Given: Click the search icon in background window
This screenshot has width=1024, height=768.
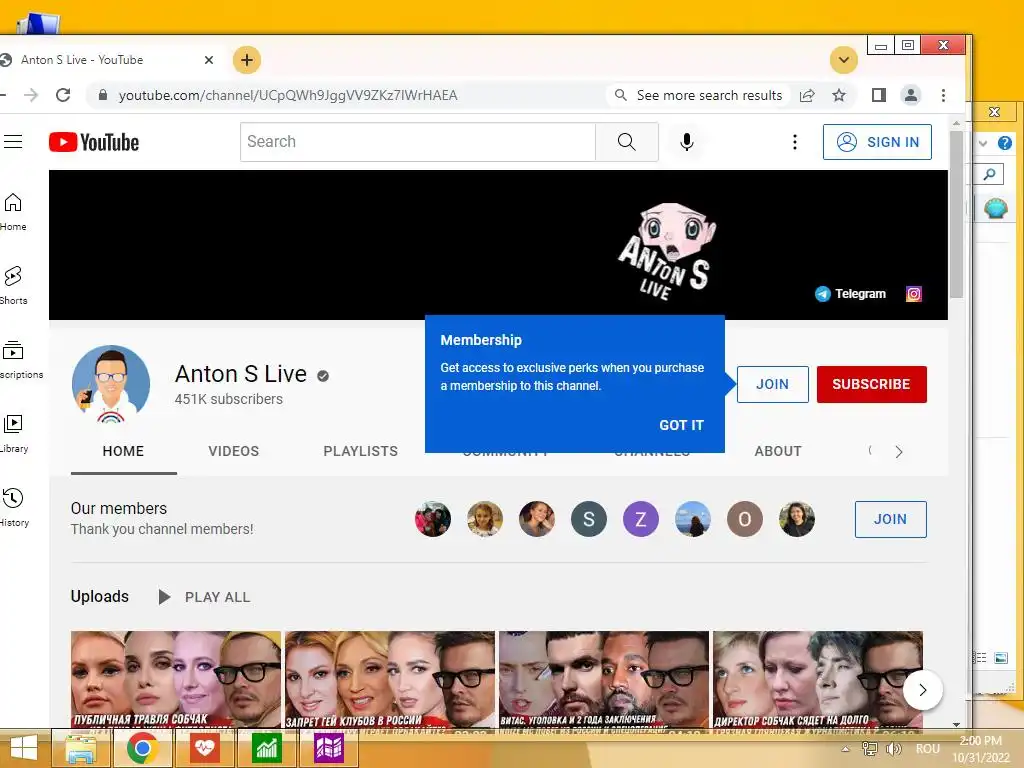Looking at the screenshot, I should [x=990, y=174].
